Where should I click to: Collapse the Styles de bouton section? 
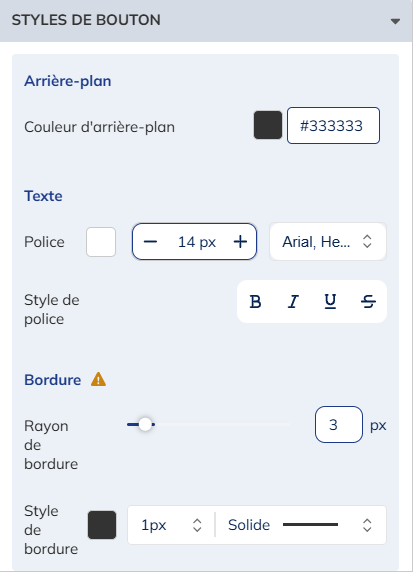(x=395, y=21)
